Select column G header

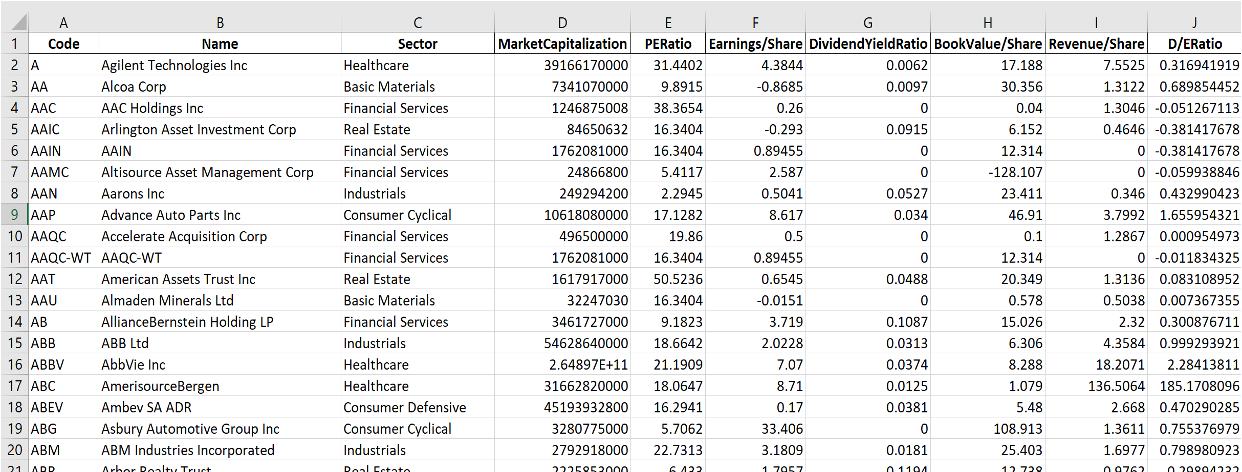pyautogui.click(x=868, y=22)
